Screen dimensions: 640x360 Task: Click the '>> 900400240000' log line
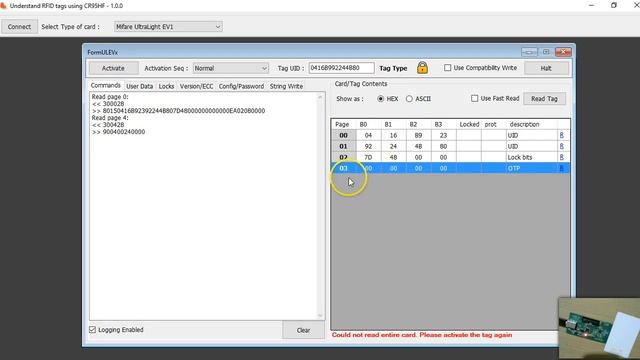(118, 132)
